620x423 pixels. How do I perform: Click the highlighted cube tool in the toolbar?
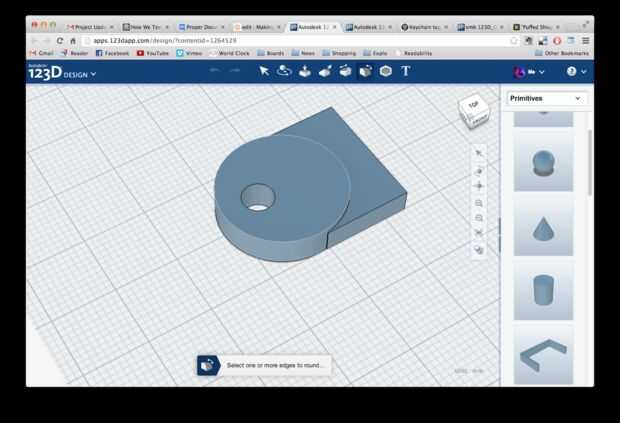pos(365,72)
